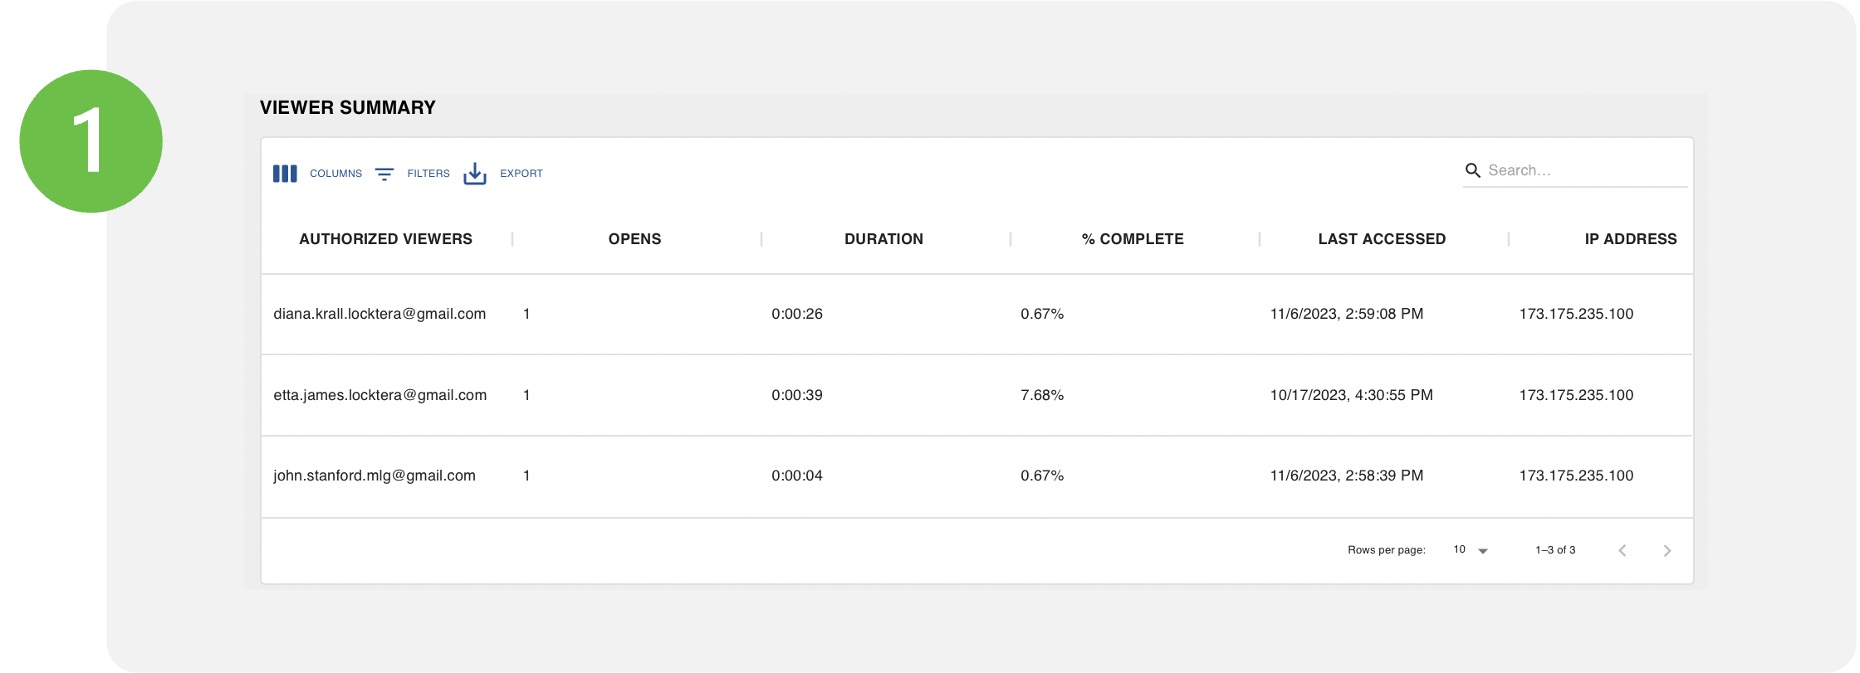Sort by Authorized Viewers column header
This screenshot has height=673, width=1860.
[x=385, y=239]
